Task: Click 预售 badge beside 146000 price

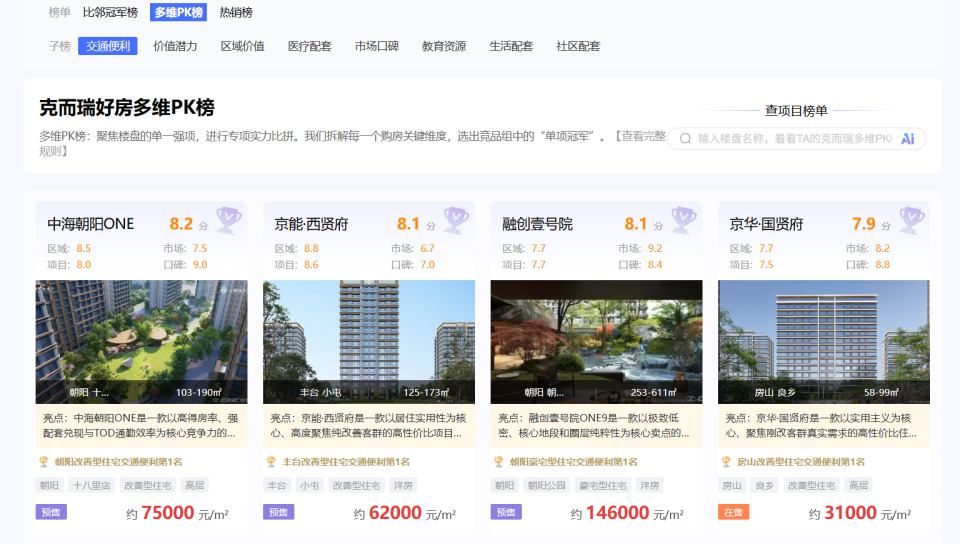Action: pos(506,512)
